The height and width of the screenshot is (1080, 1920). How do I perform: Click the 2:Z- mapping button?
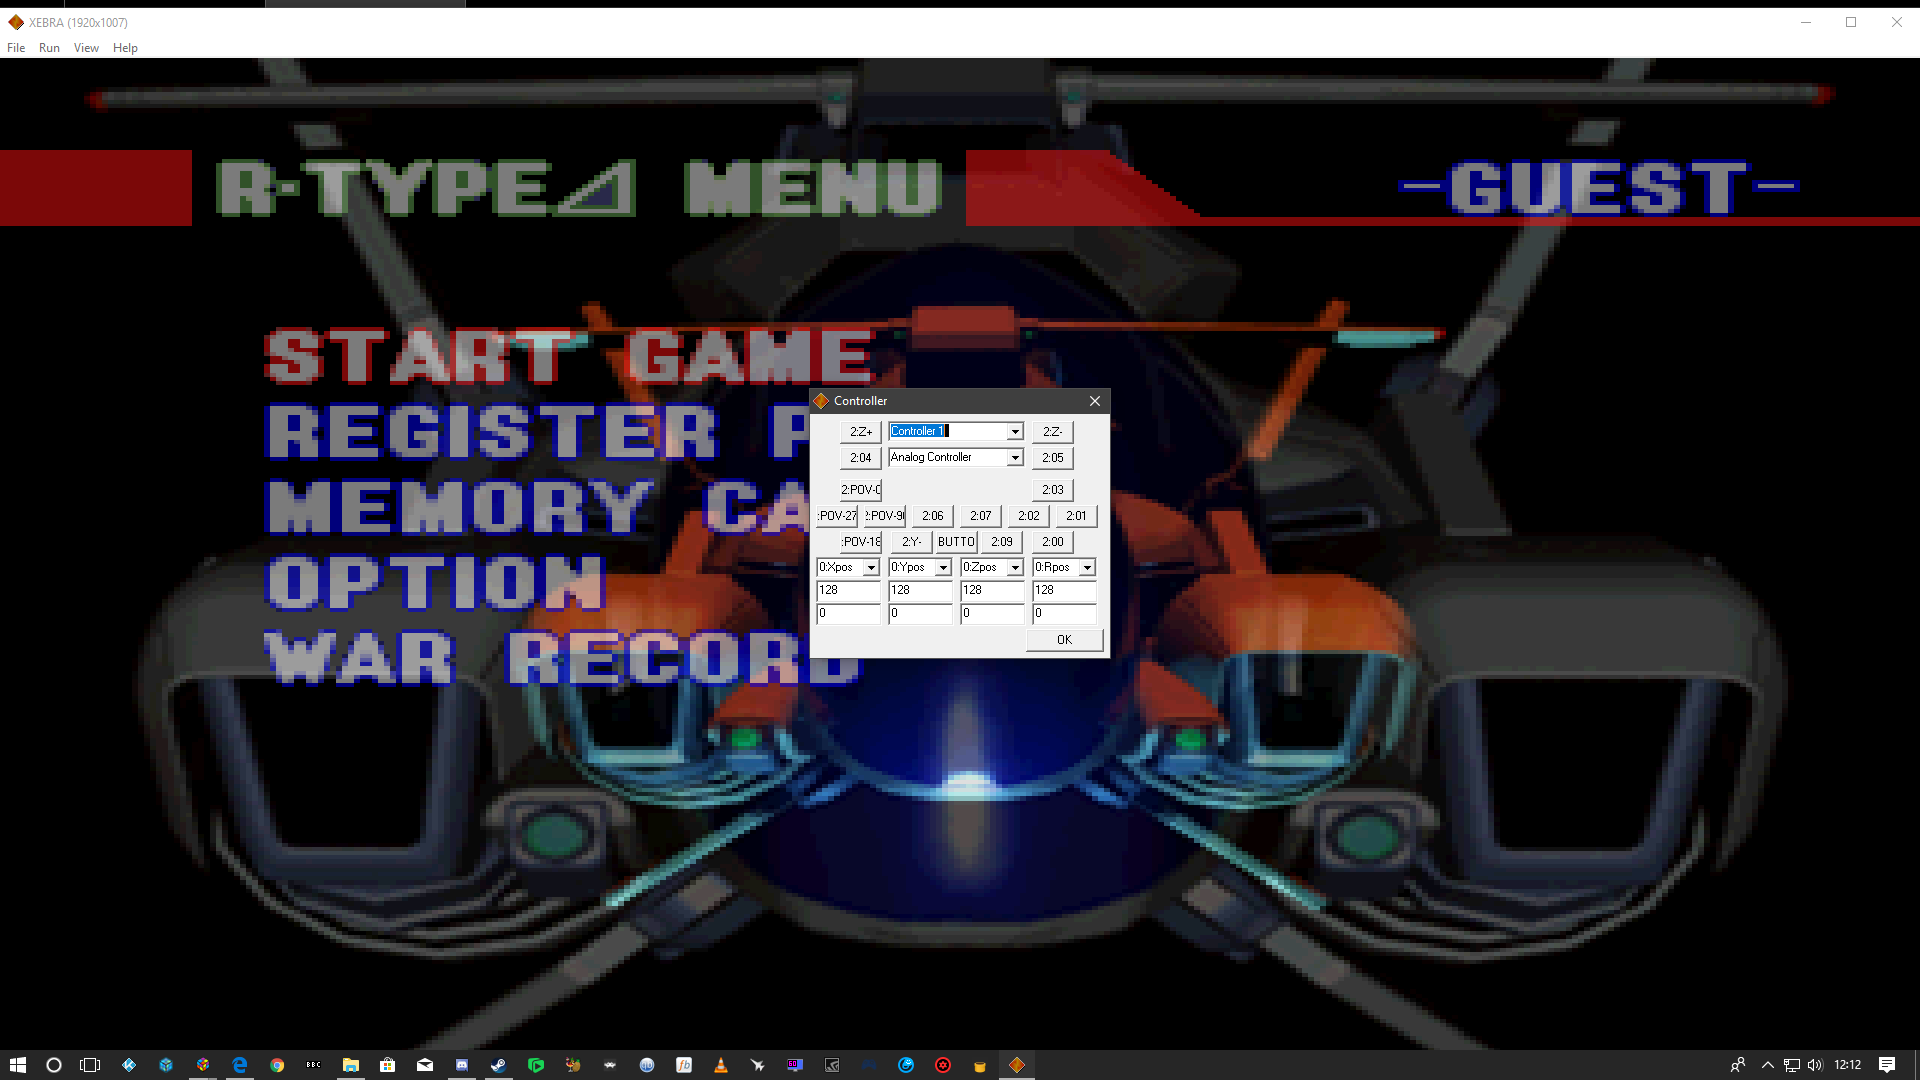1052,432
